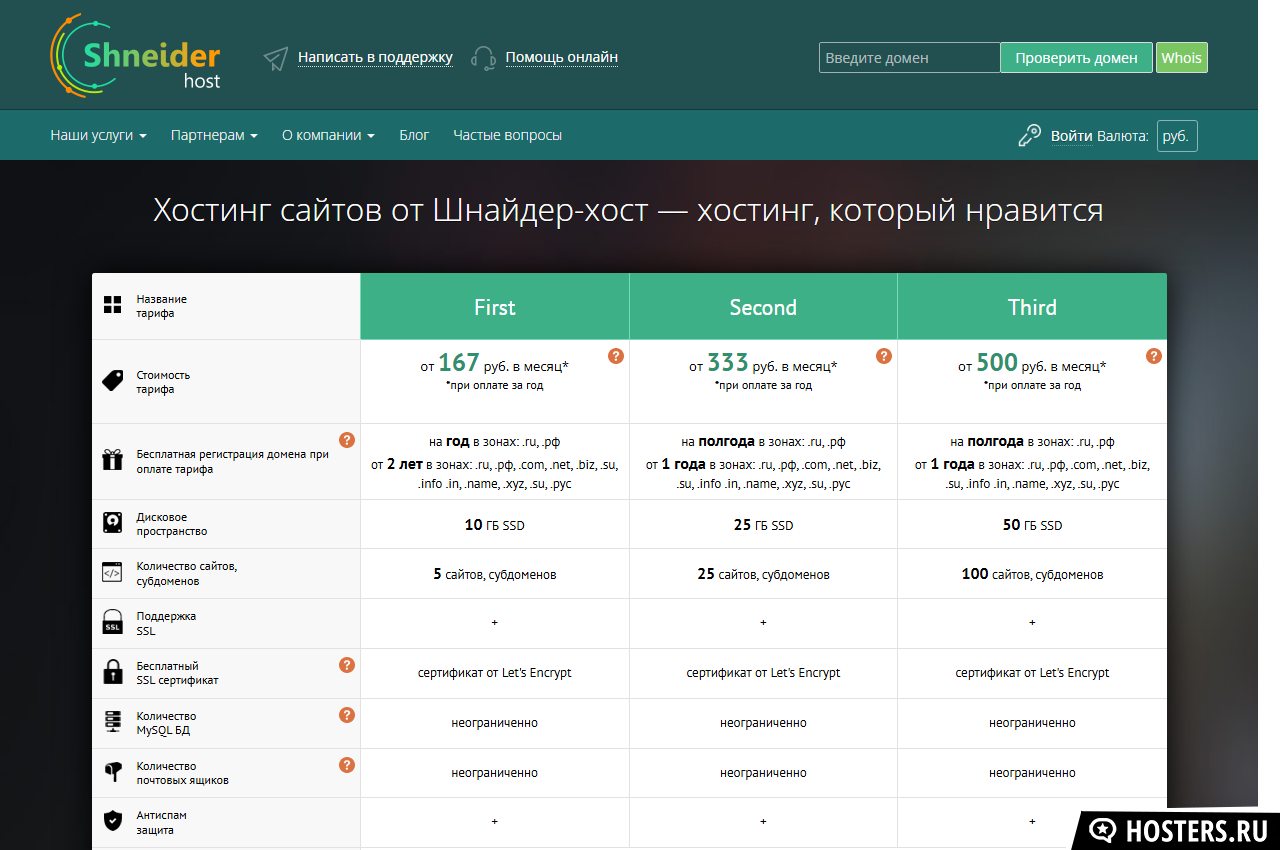This screenshot has height=850, width=1280.
Task: Open Частые вопросы in the navigation bar
Action: tap(507, 135)
